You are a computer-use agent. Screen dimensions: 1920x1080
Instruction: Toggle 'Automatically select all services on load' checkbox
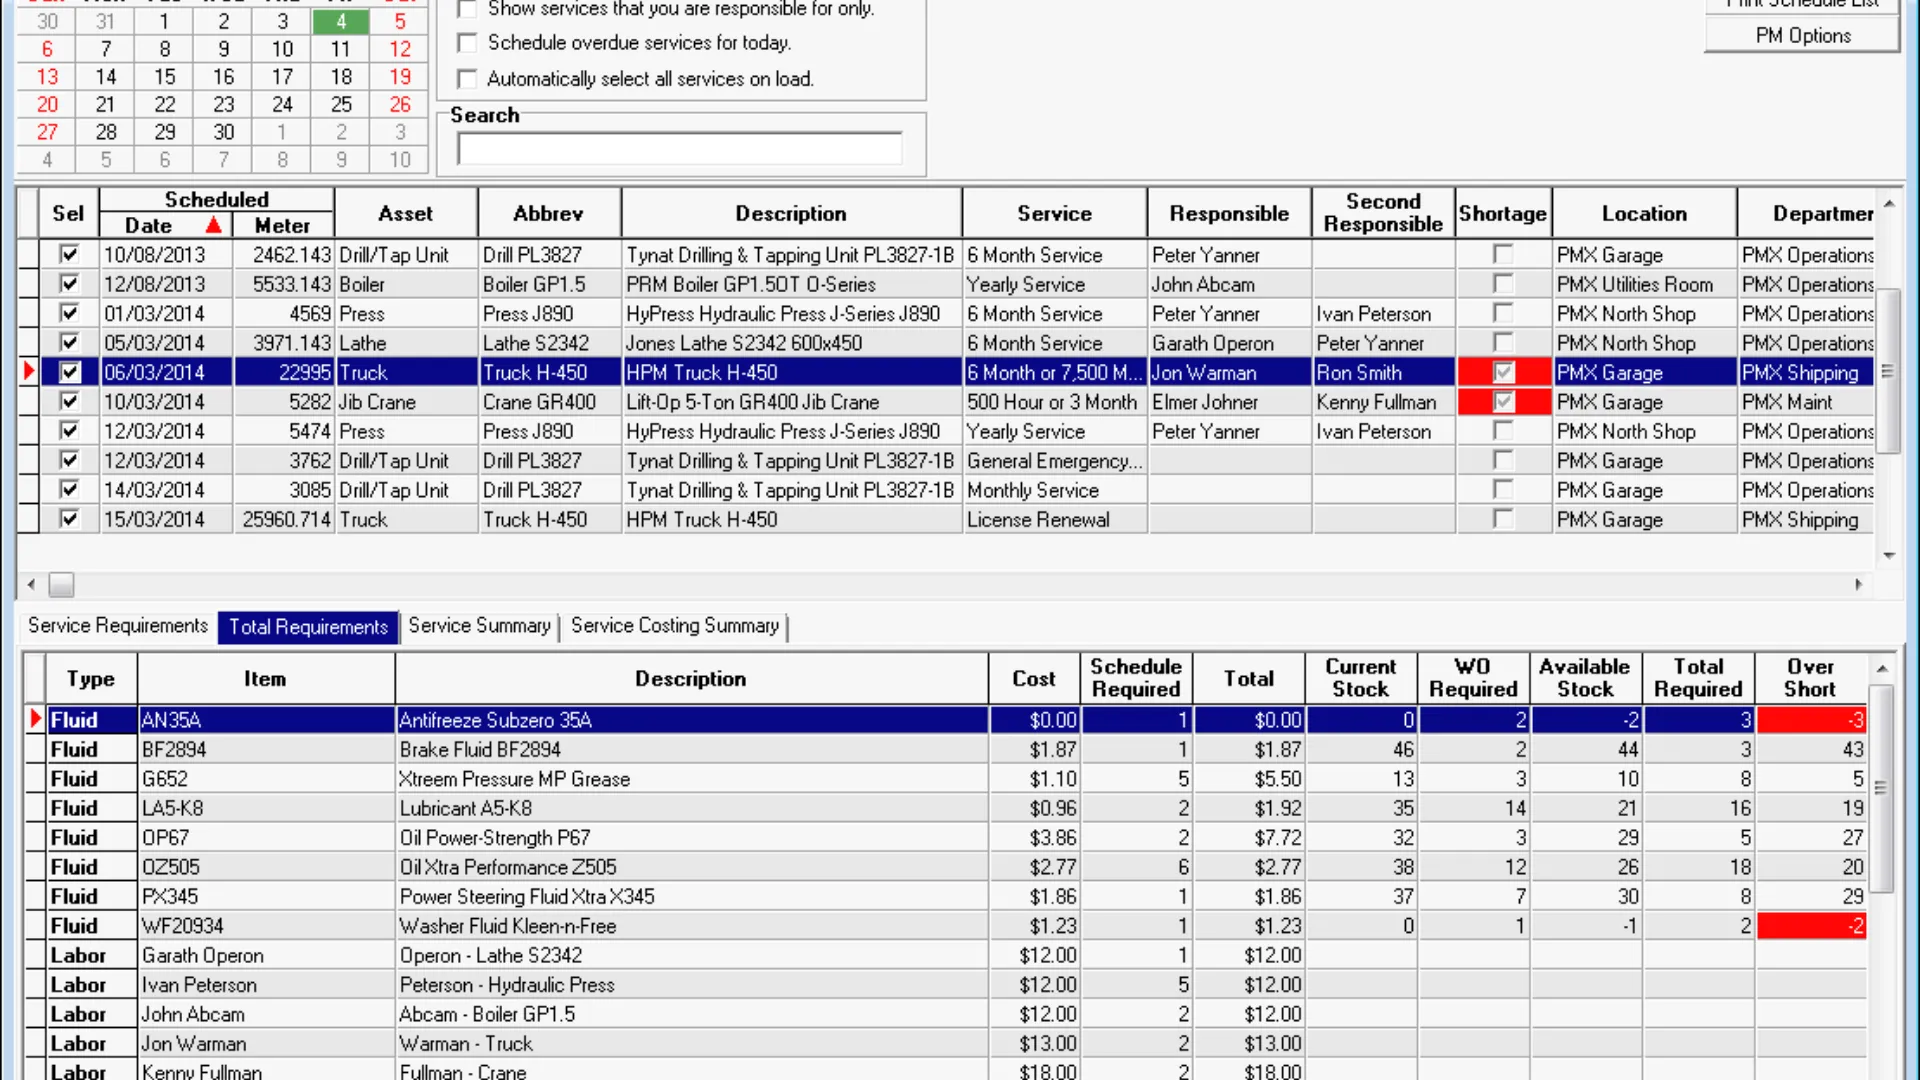pos(467,79)
